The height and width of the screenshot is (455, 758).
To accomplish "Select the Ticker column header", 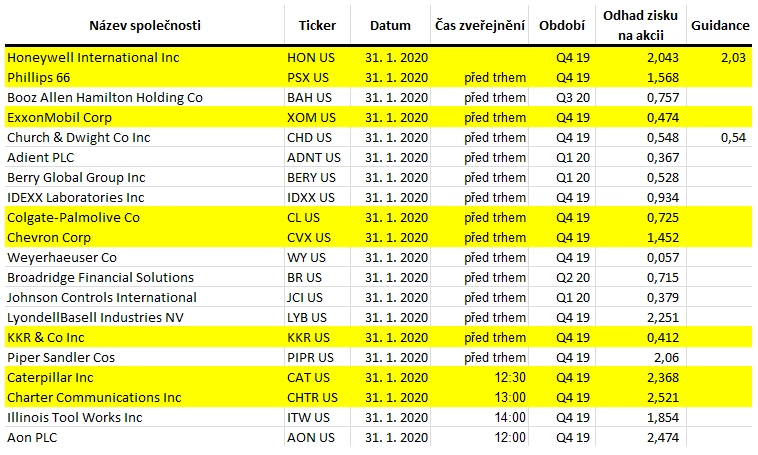I will [317, 25].
